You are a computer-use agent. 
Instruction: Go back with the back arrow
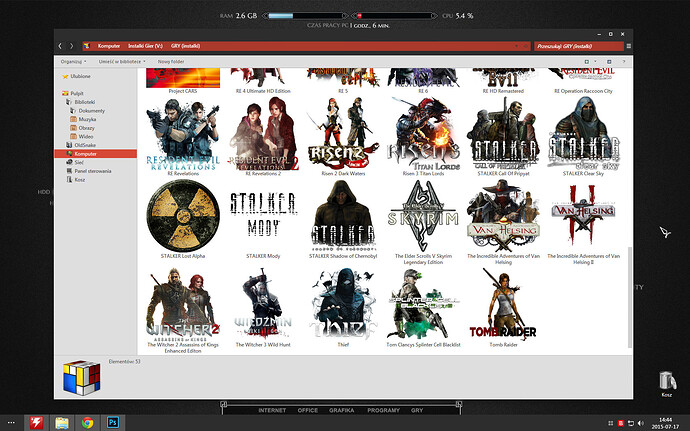tap(60, 46)
